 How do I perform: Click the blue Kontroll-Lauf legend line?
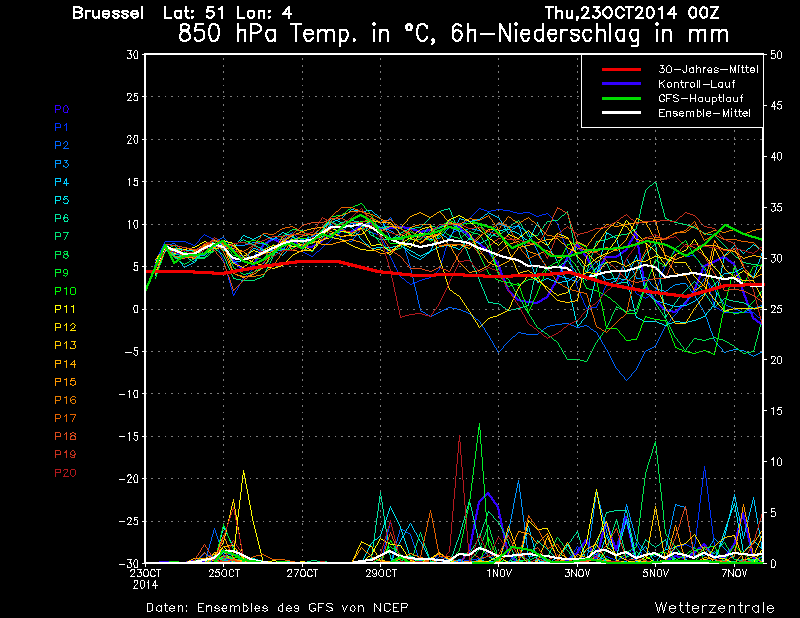pos(620,84)
